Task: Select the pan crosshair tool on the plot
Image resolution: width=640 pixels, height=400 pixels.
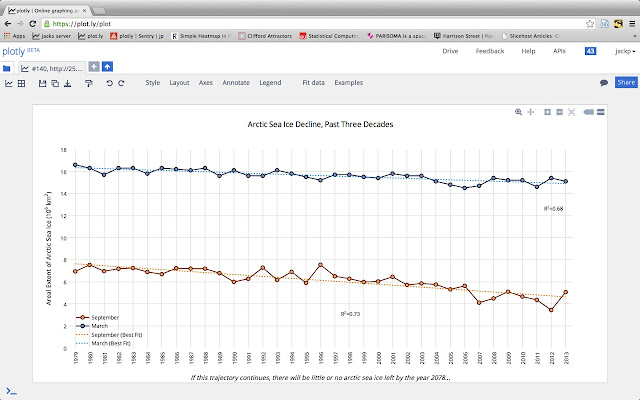Action: 531,112
